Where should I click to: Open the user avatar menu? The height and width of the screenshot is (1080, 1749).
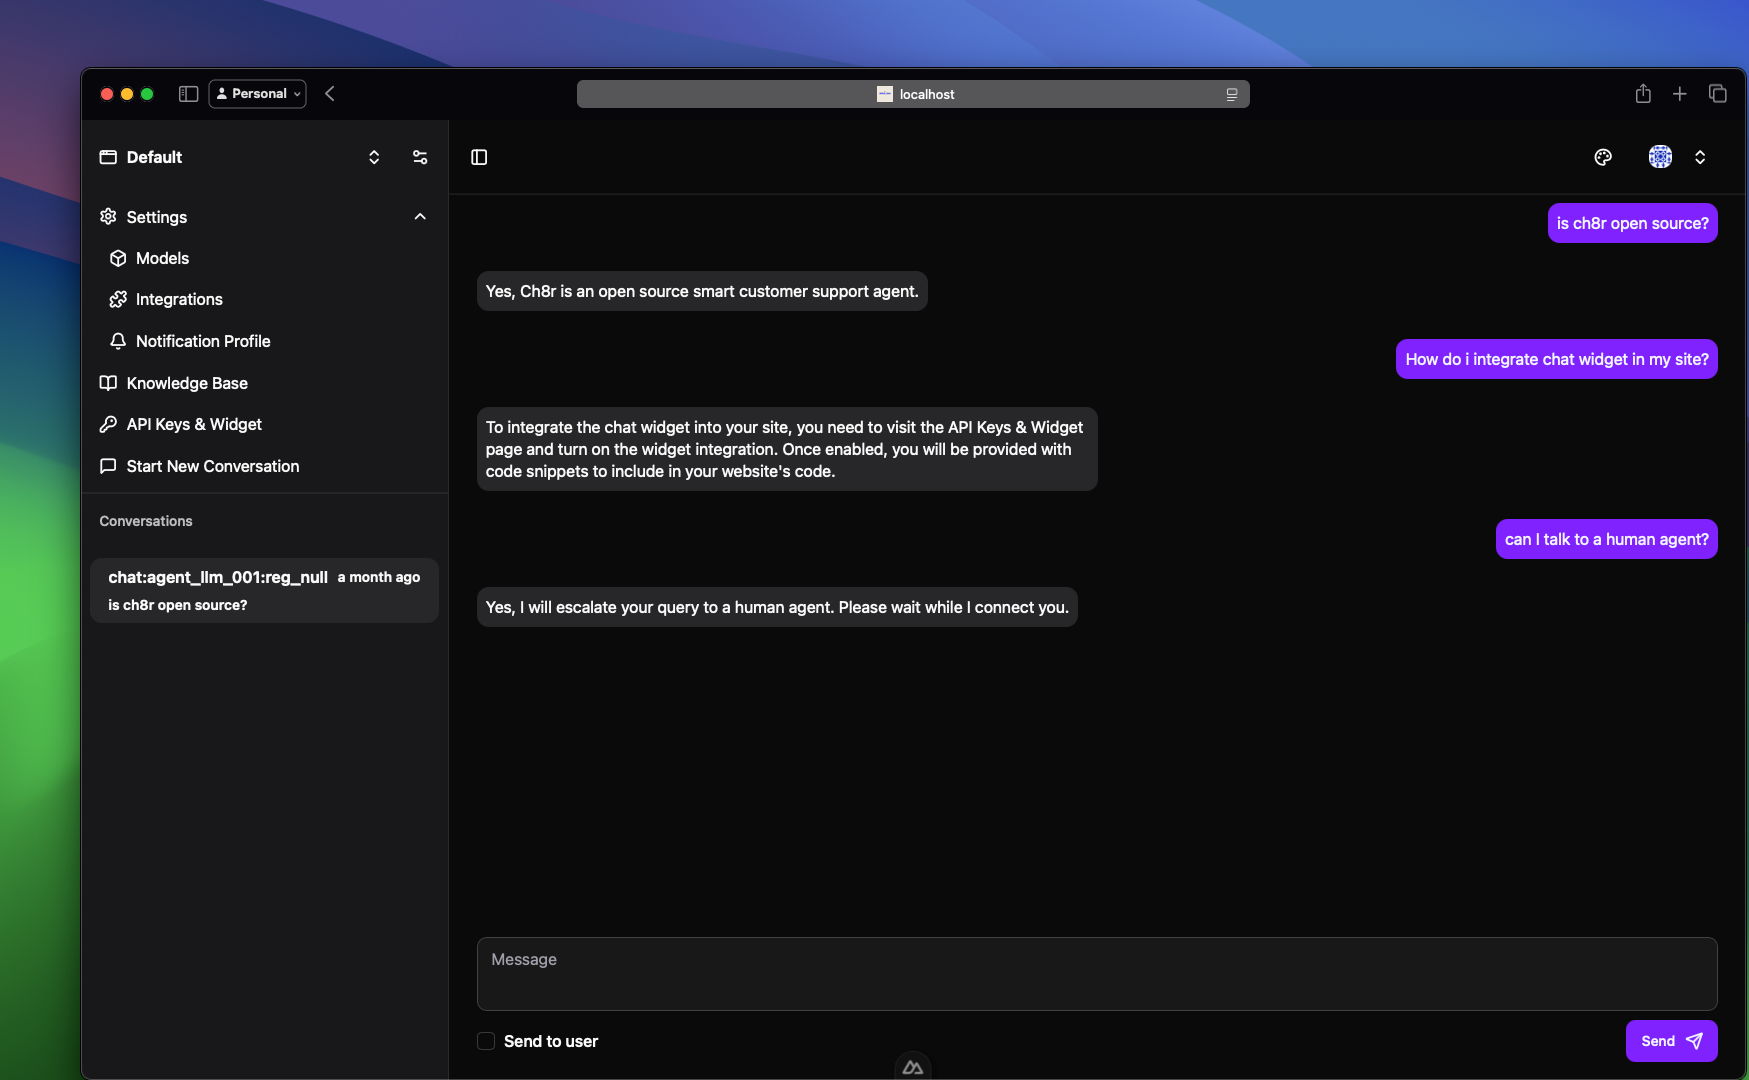coord(1660,157)
